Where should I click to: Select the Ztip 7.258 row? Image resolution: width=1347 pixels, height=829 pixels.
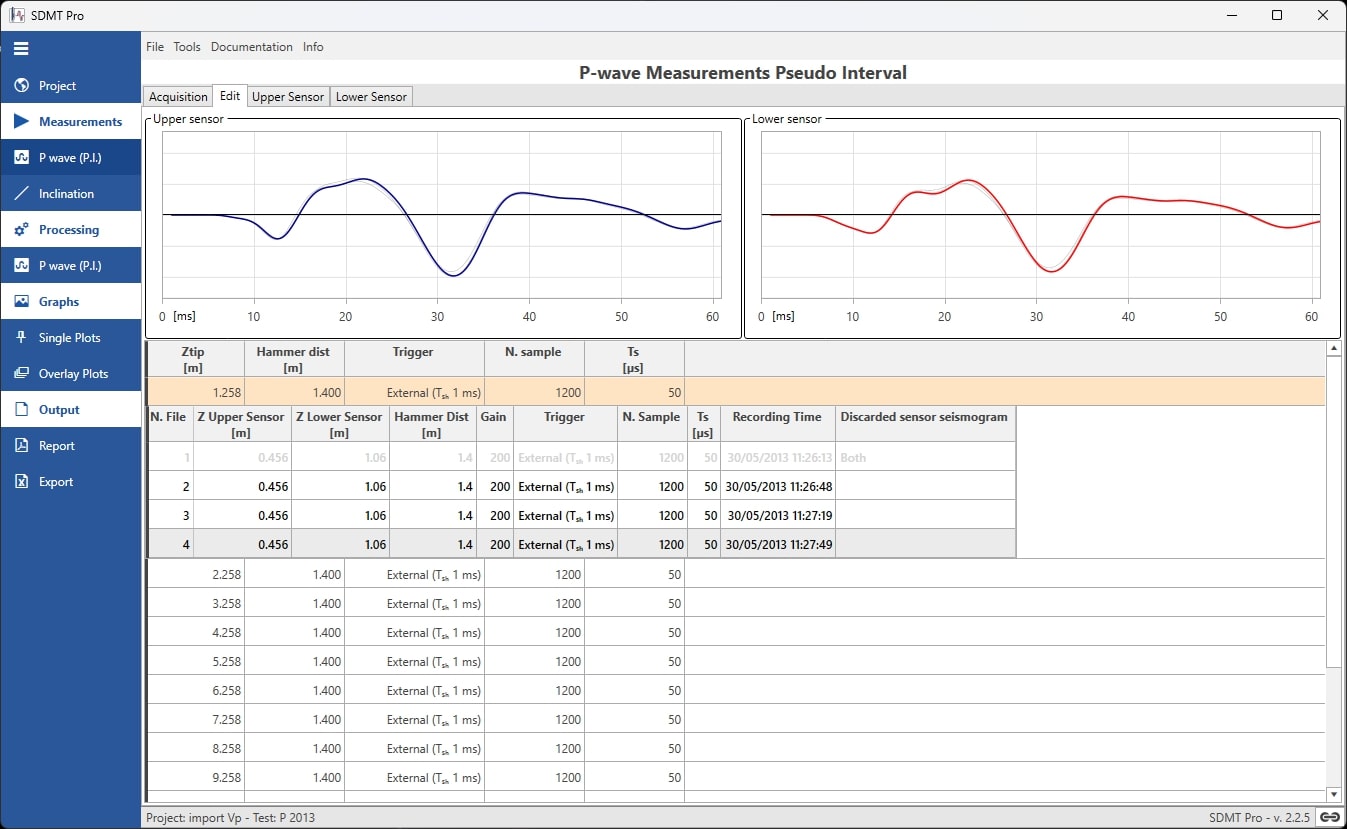click(736, 720)
